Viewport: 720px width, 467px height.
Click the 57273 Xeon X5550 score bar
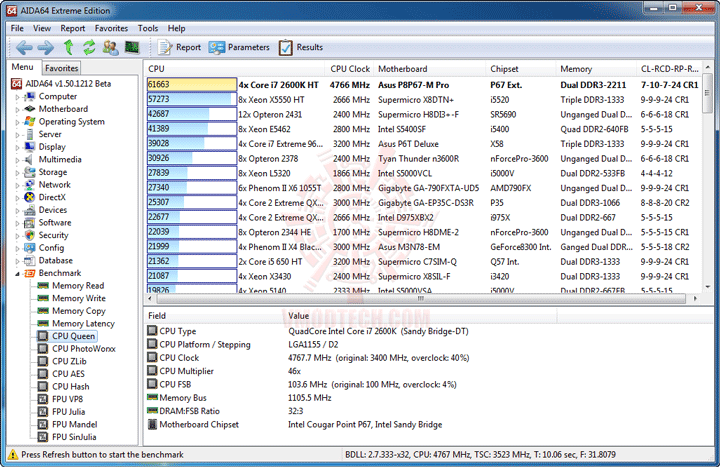pos(191,100)
